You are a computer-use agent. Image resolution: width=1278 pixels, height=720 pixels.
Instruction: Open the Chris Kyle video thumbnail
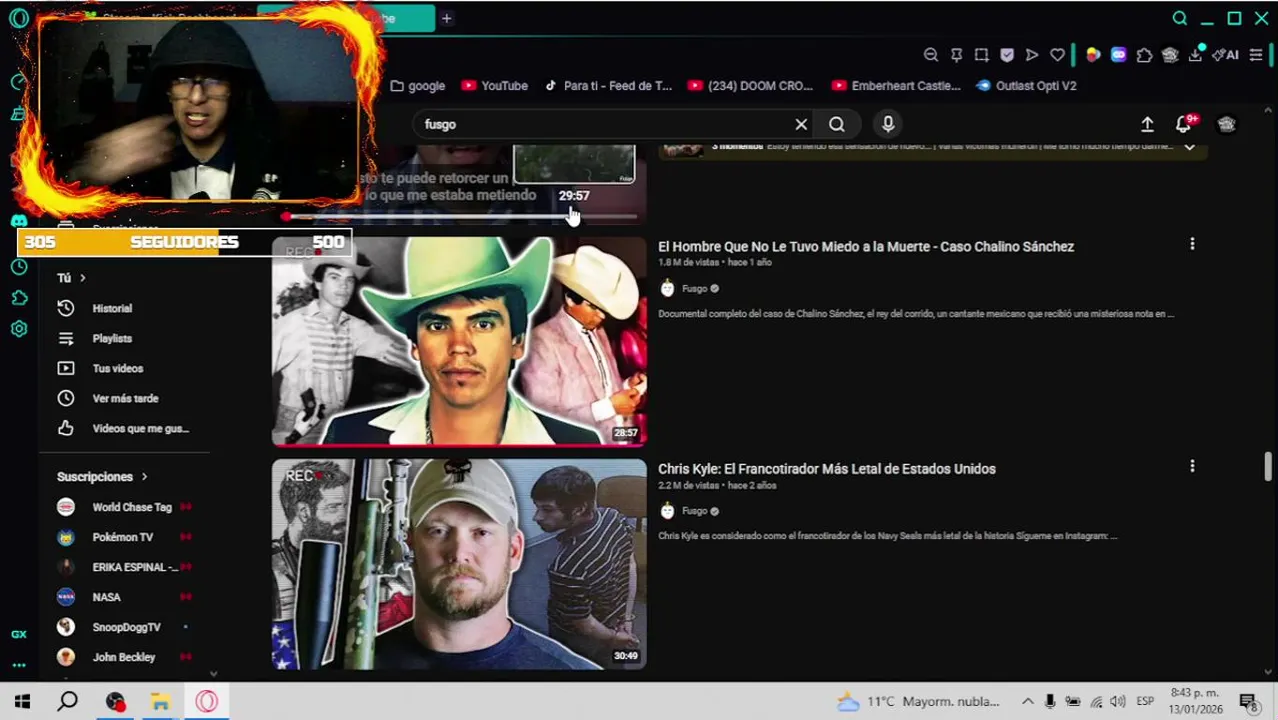point(459,564)
